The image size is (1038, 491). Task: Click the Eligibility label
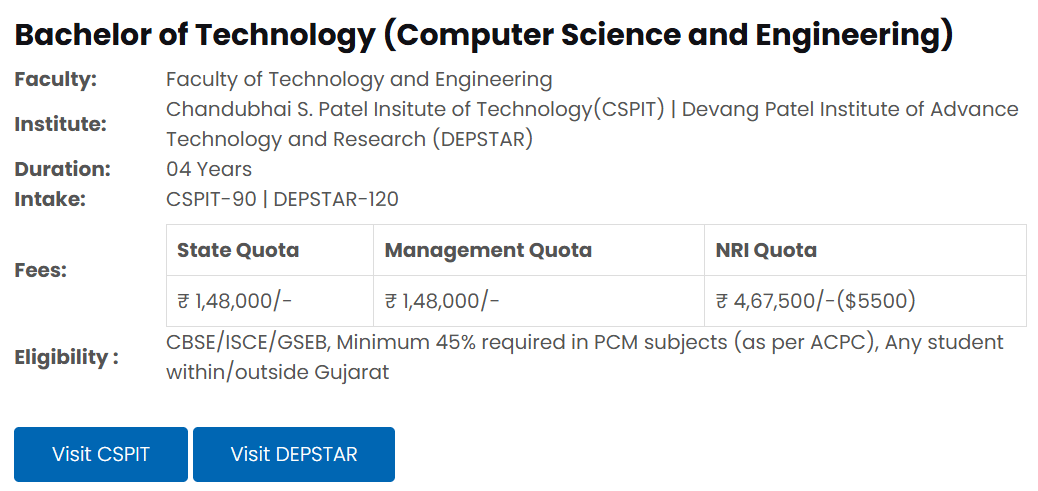click(x=66, y=357)
